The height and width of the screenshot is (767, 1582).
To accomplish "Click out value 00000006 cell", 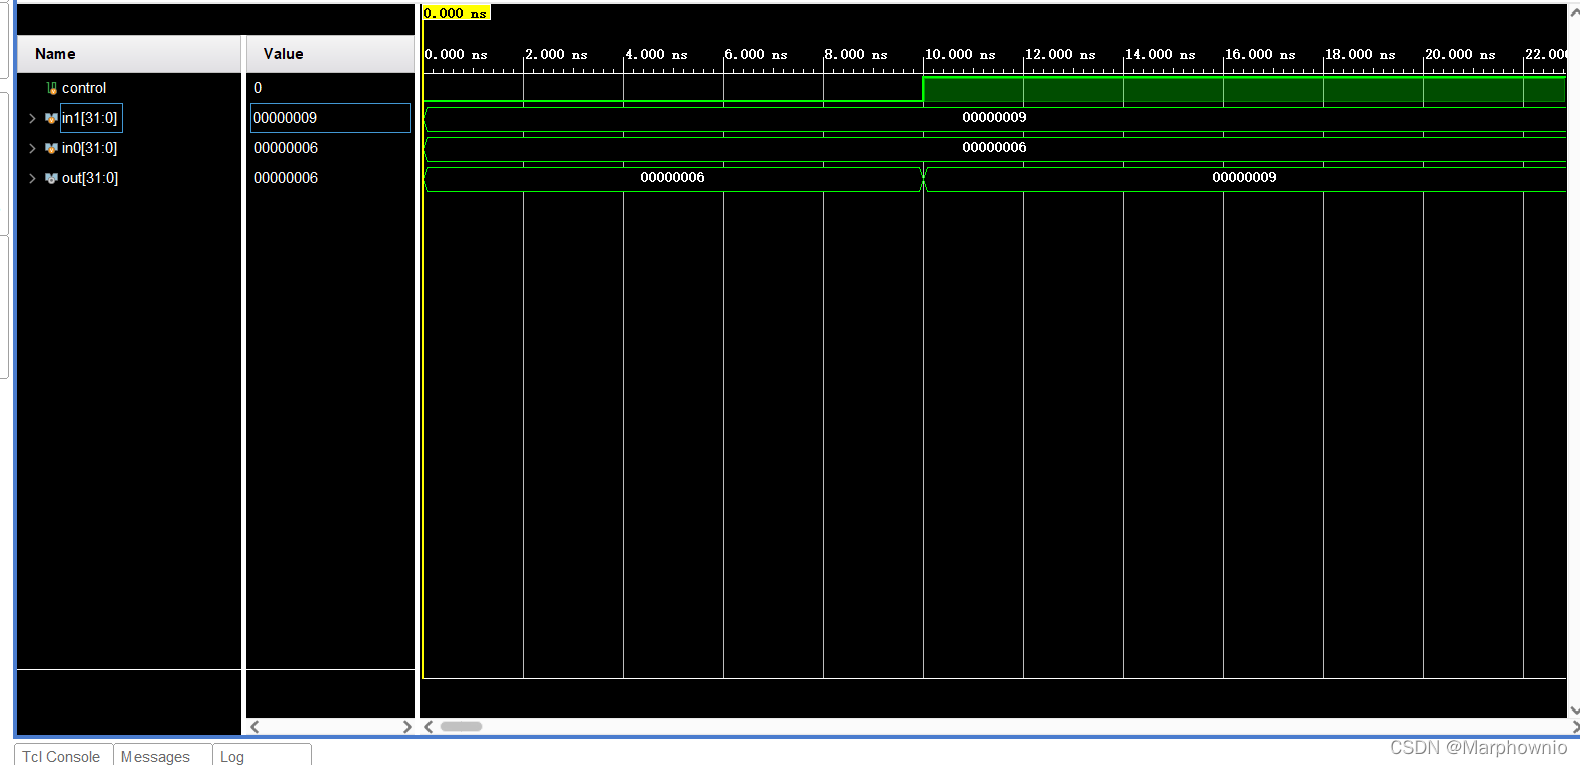I will pos(286,178).
